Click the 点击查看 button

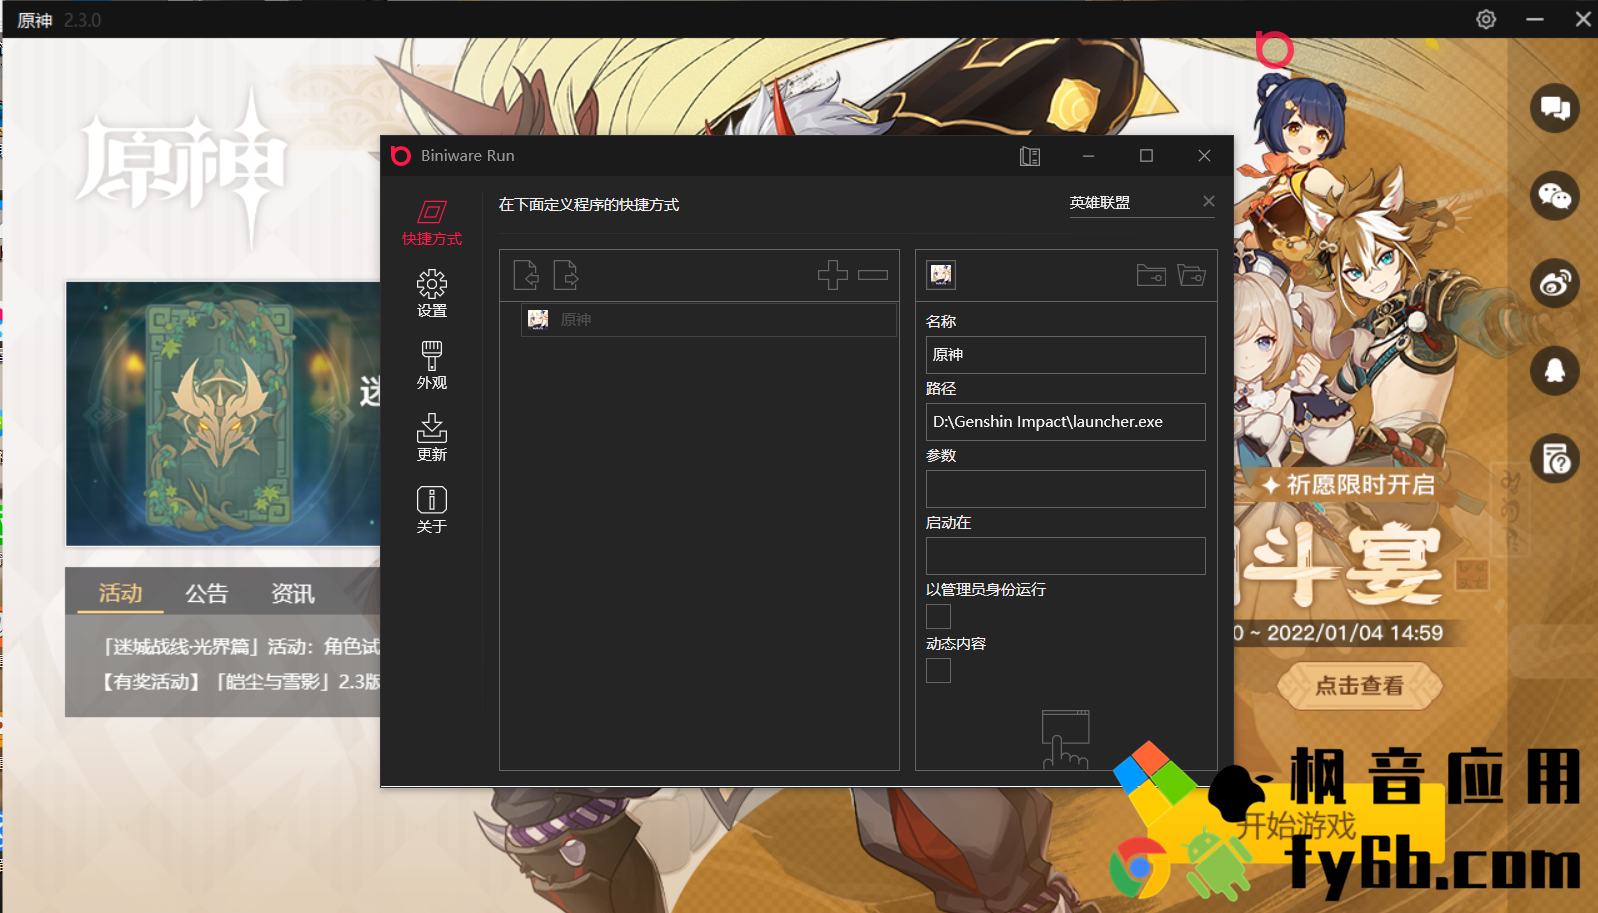coord(1360,686)
